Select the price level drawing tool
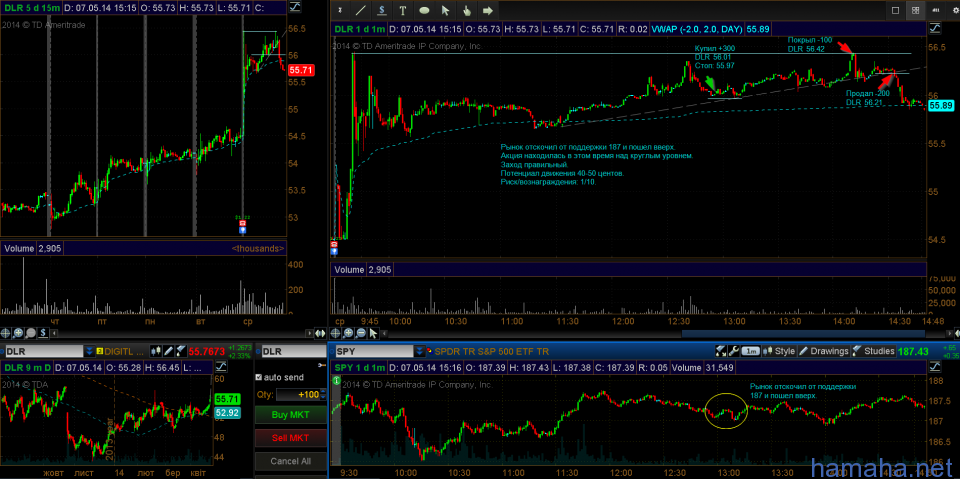The width and height of the screenshot is (960, 479). (382, 10)
